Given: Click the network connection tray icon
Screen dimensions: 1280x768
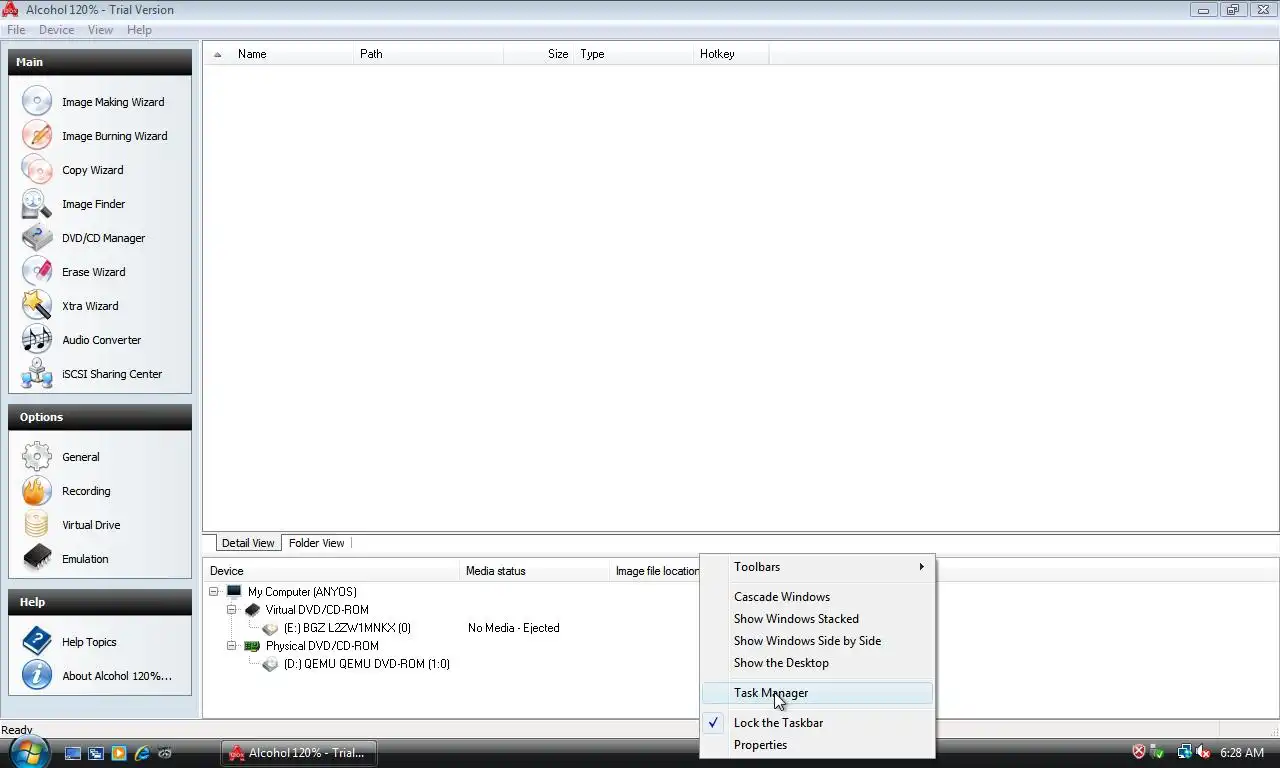Looking at the screenshot, I should coord(1185,752).
